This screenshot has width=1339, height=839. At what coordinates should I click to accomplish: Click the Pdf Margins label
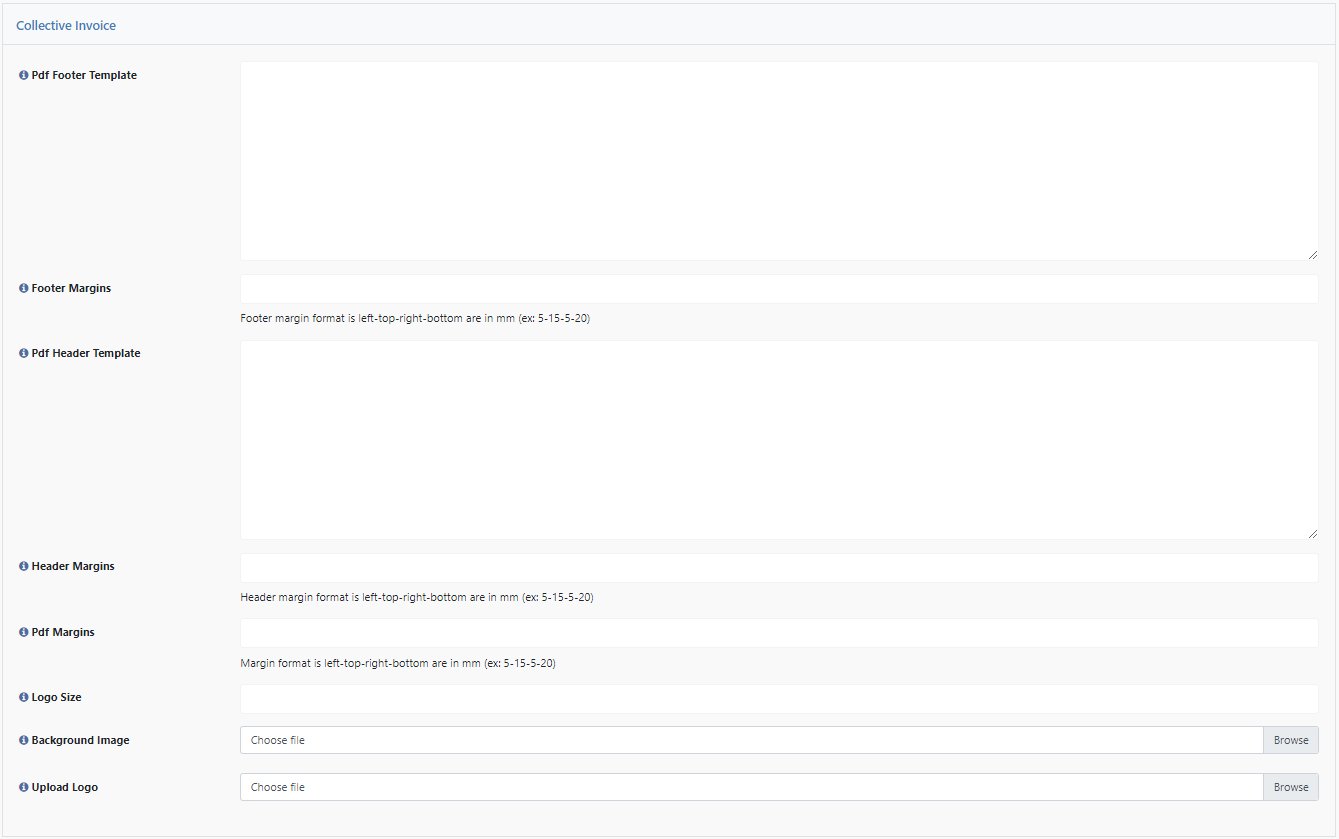coord(63,632)
